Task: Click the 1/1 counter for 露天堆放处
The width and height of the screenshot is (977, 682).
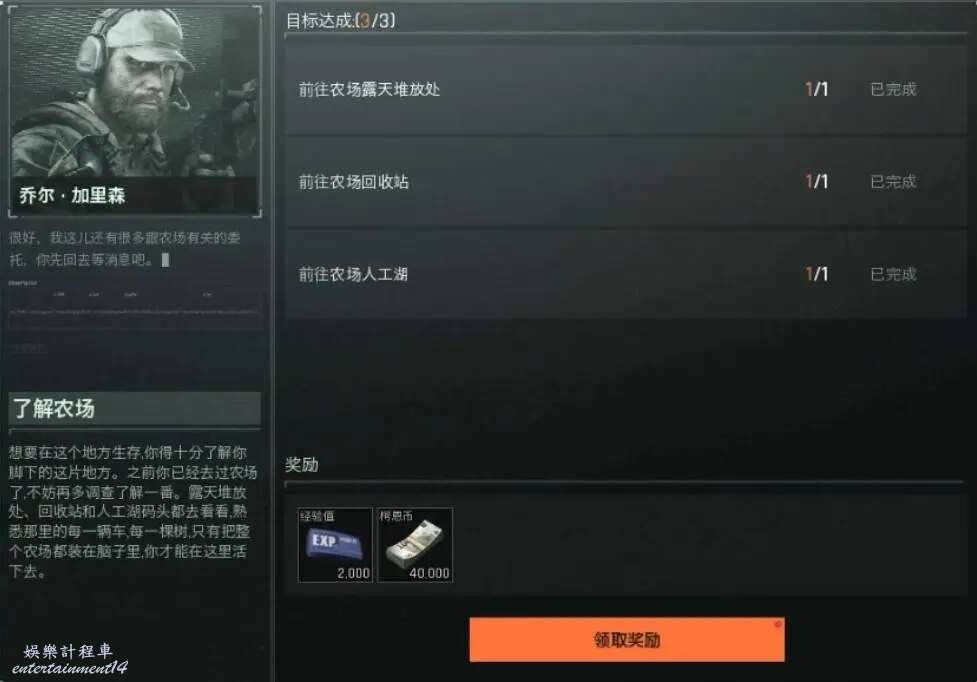Action: [x=816, y=90]
